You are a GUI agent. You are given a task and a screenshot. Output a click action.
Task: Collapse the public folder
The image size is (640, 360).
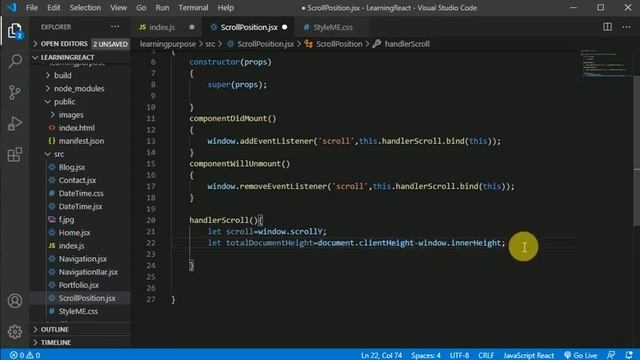(x=64, y=102)
